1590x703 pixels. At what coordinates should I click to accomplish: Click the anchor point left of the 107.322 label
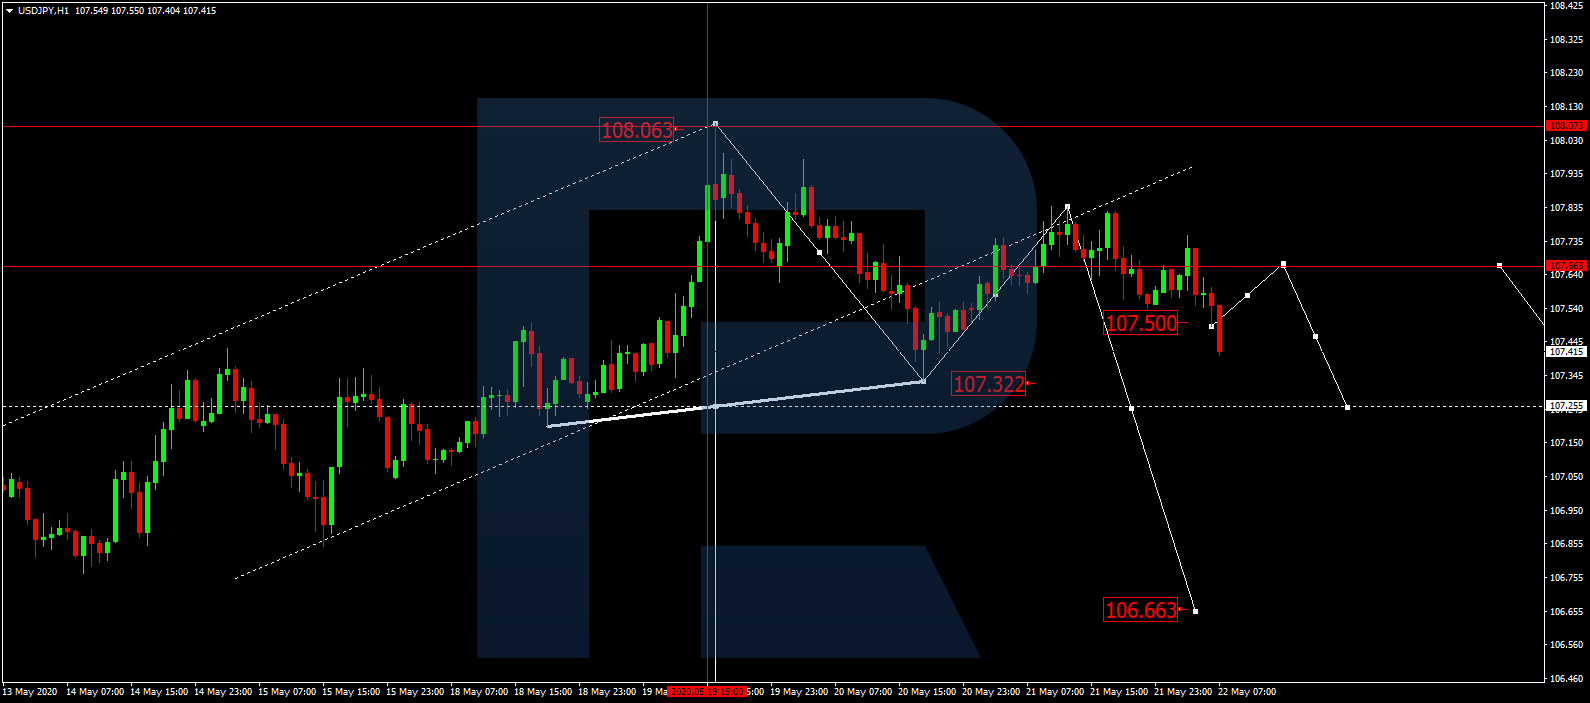(923, 381)
